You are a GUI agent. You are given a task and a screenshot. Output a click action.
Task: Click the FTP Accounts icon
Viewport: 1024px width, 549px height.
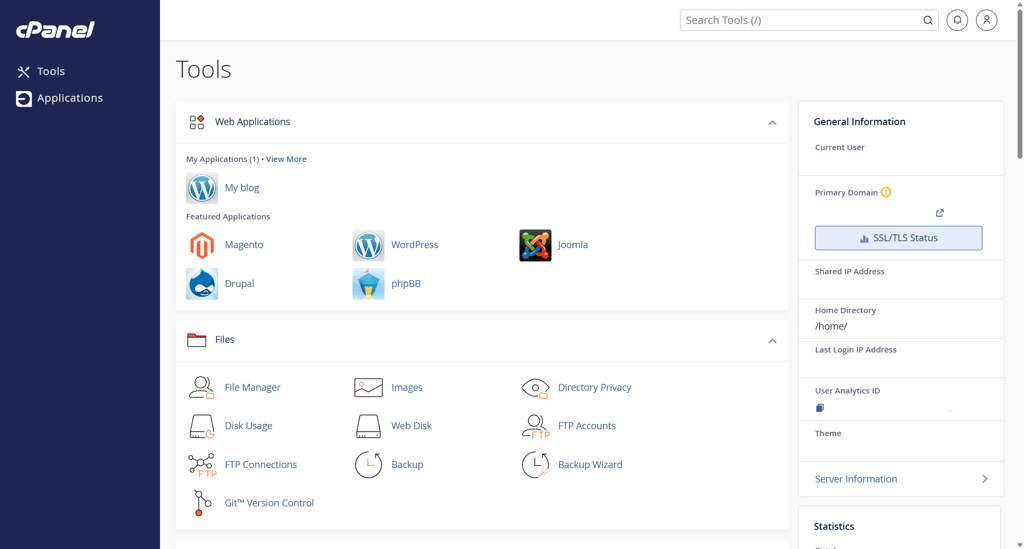pos(535,426)
